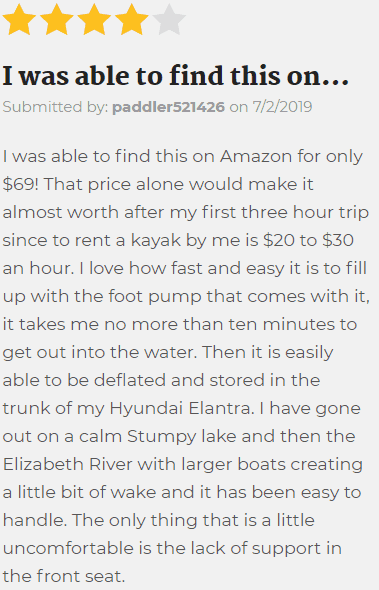Click the fourth gold rating star

point(132,20)
